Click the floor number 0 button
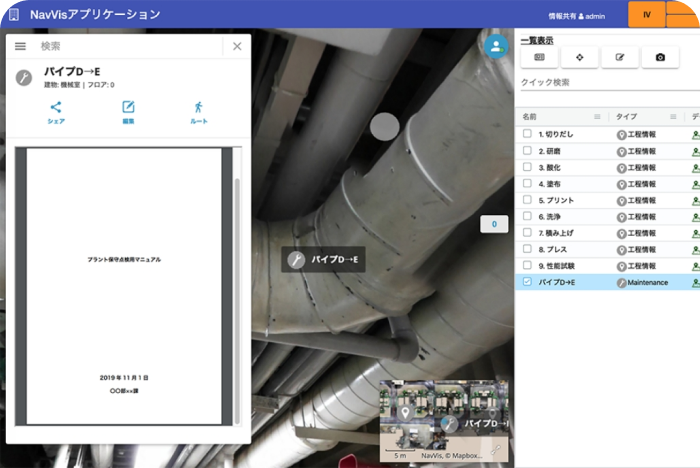Viewport: 700px width, 468px height. [x=494, y=225]
